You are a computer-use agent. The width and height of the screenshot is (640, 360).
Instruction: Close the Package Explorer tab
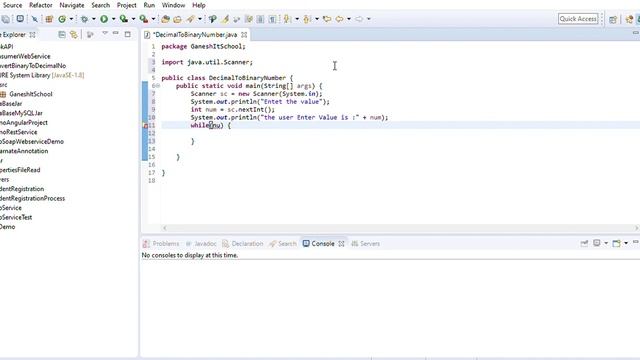(32, 35)
